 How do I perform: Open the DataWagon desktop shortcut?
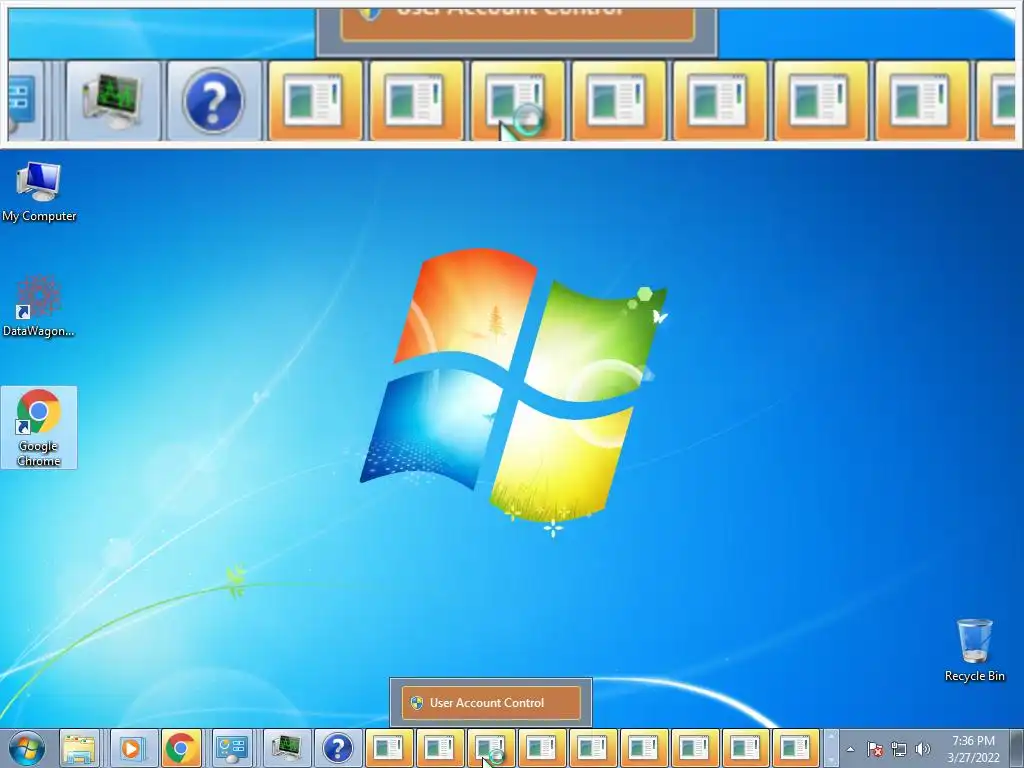pyautogui.click(x=39, y=306)
